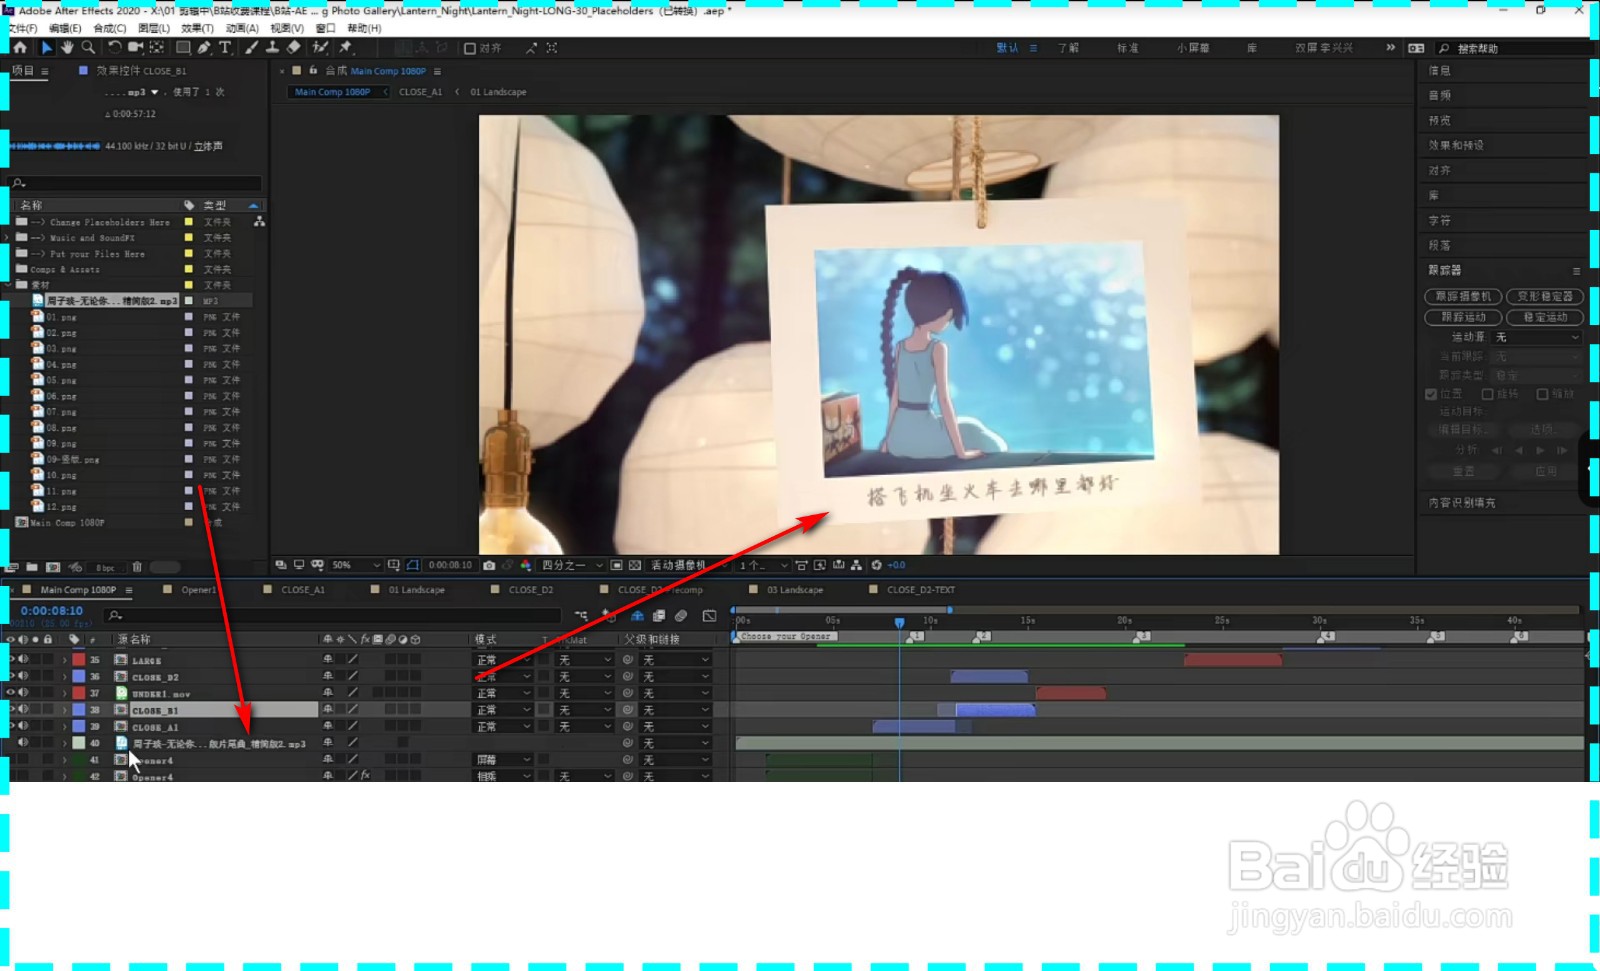Toggle the transparency grid icon in the viewer
This screenshot has height=971, width=1600.
pyautogui.click(x=635, y=565)
